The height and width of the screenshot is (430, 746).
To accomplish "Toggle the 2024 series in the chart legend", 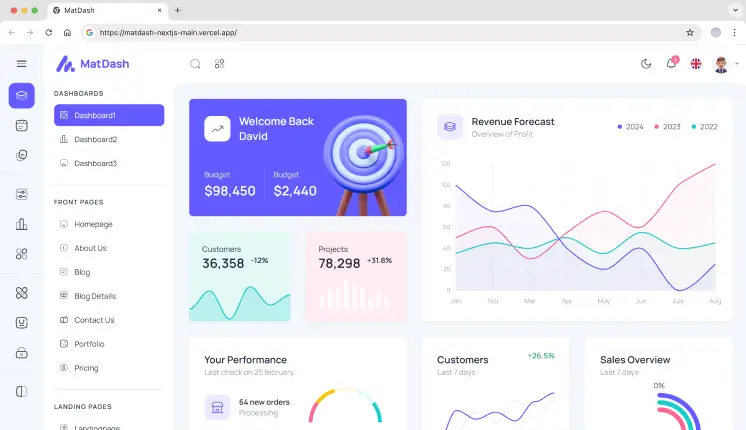I will [x=630, y=127].
